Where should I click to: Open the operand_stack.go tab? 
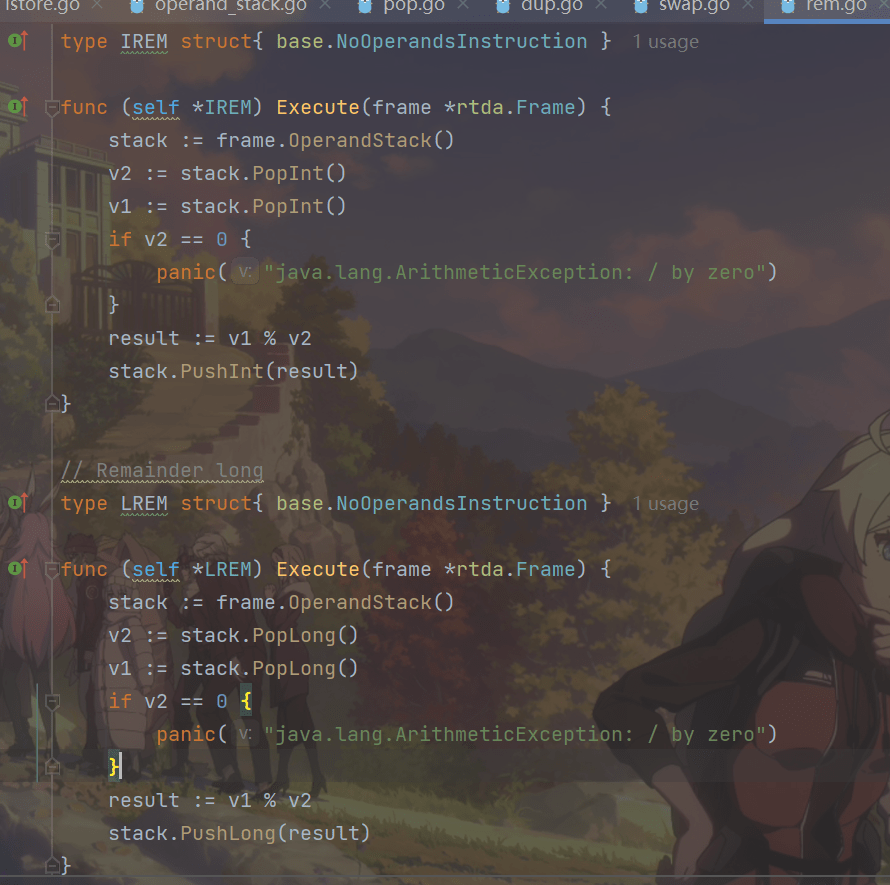tap(230, 7)
